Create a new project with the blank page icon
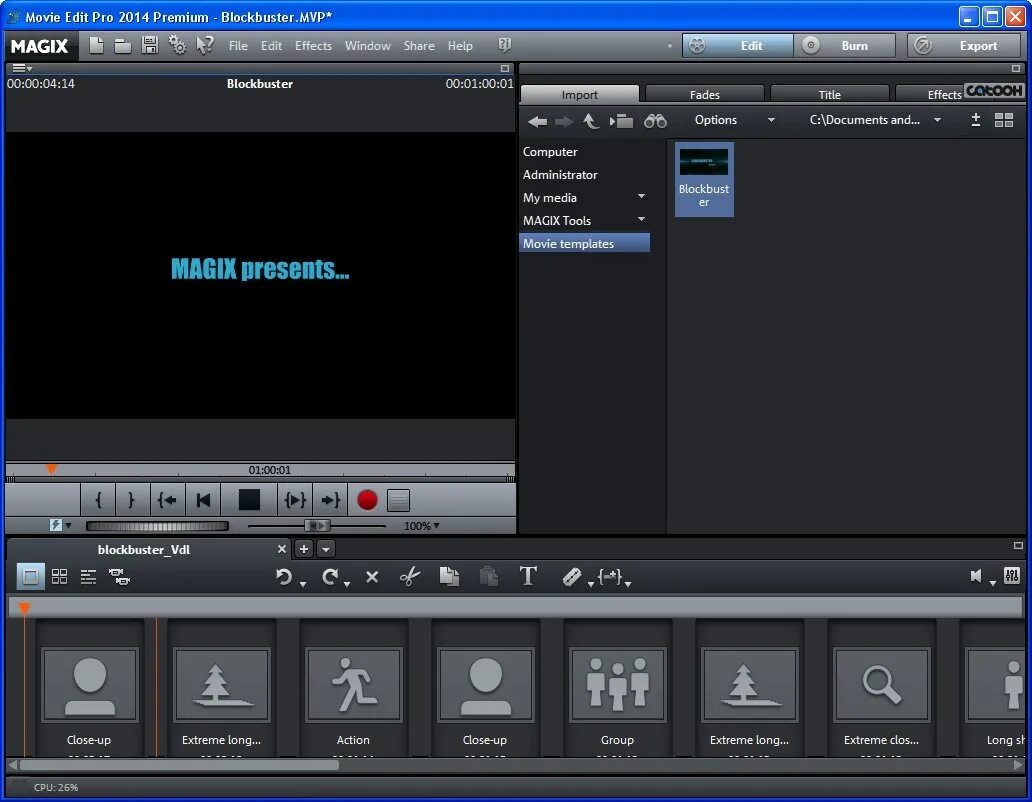The image size is (1032, 802). click(x=96, y=45)
